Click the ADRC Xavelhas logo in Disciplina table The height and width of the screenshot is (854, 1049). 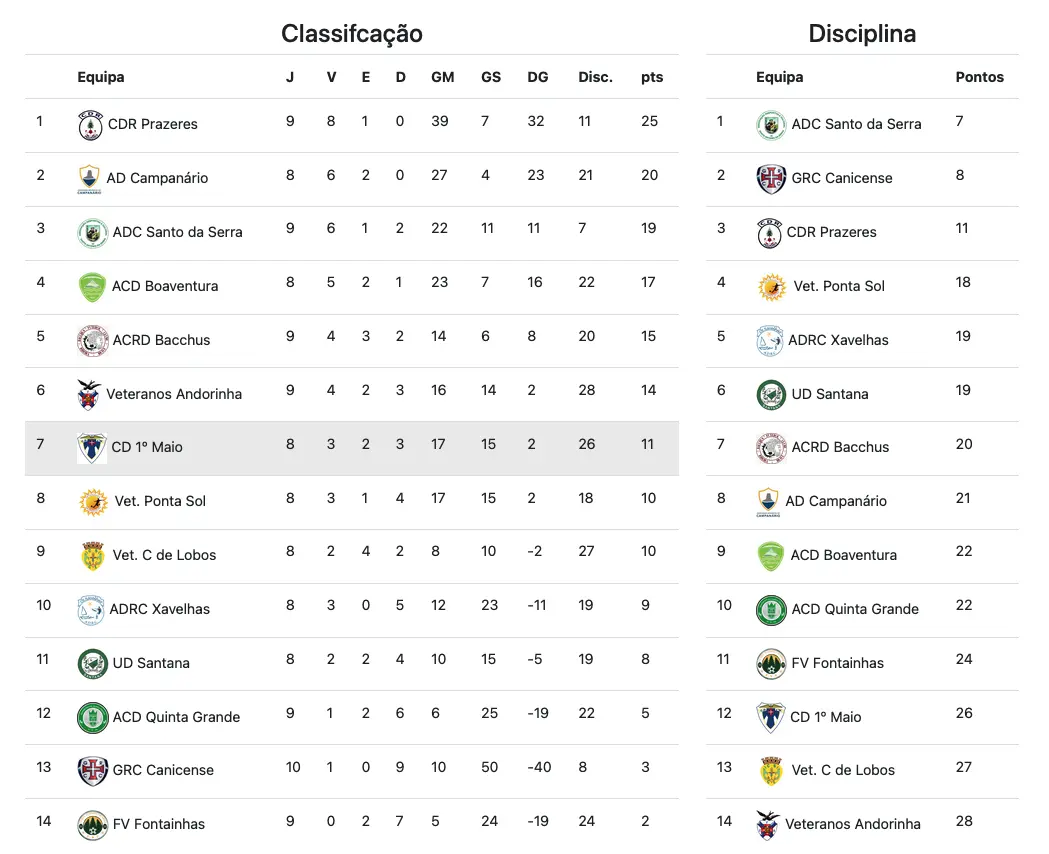(x=770, y=341)
